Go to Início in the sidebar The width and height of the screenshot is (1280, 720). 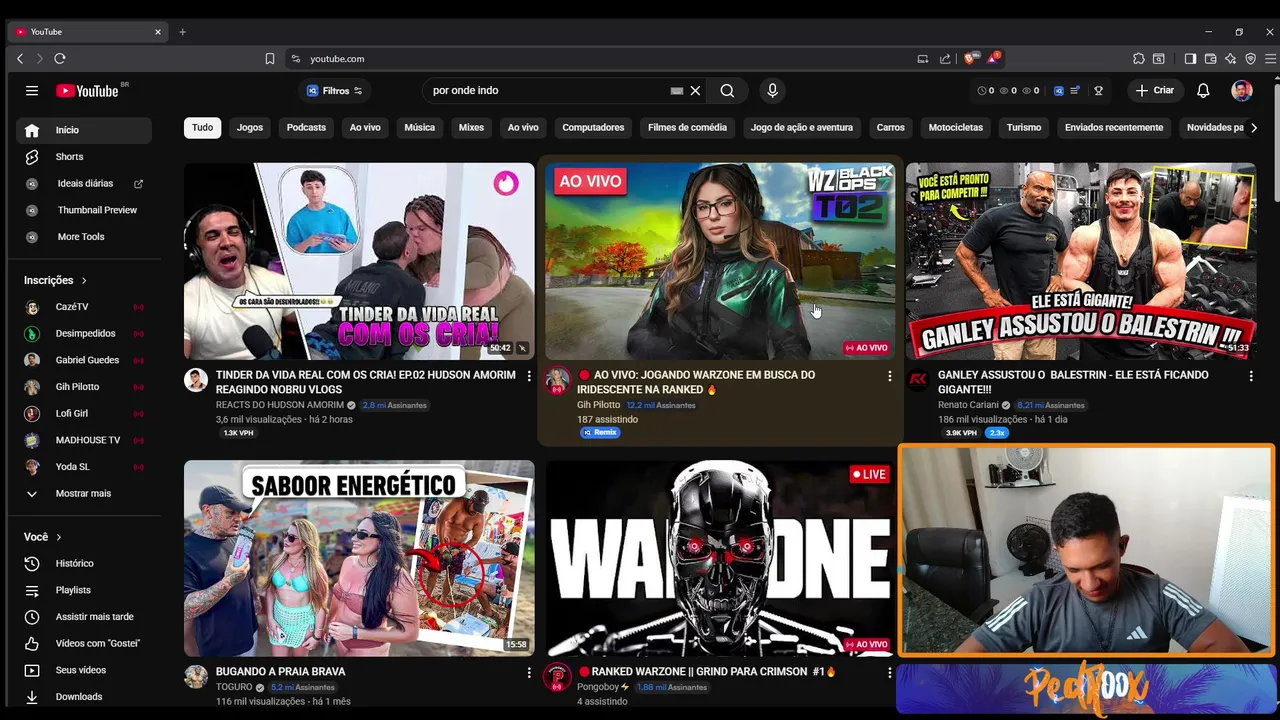84,130
